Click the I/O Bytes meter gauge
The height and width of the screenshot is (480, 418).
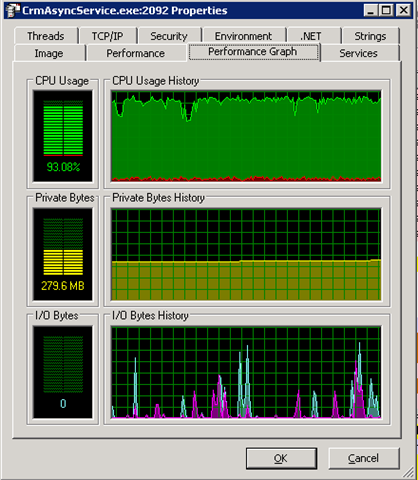point(63,372)
